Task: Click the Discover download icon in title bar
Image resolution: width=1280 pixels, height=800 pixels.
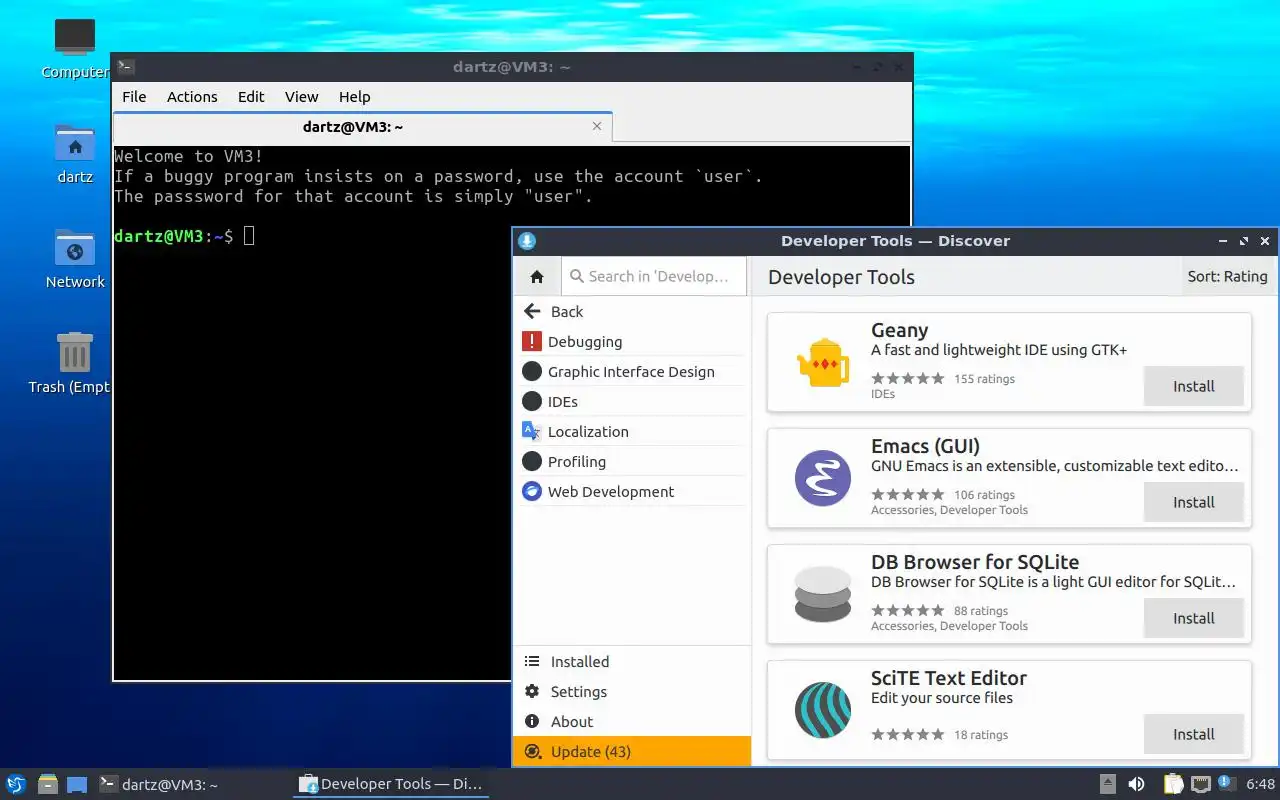Action: [527, 241]
